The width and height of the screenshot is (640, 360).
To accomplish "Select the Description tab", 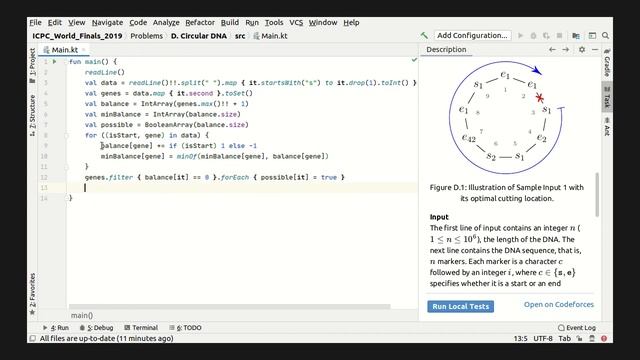I will click(446, 49).
